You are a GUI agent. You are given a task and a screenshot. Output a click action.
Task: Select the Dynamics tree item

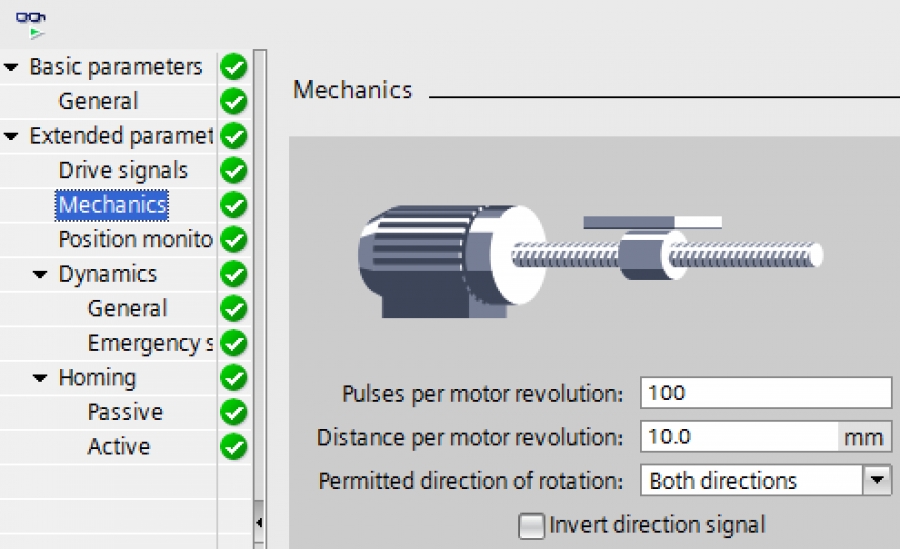click(107, 274)
